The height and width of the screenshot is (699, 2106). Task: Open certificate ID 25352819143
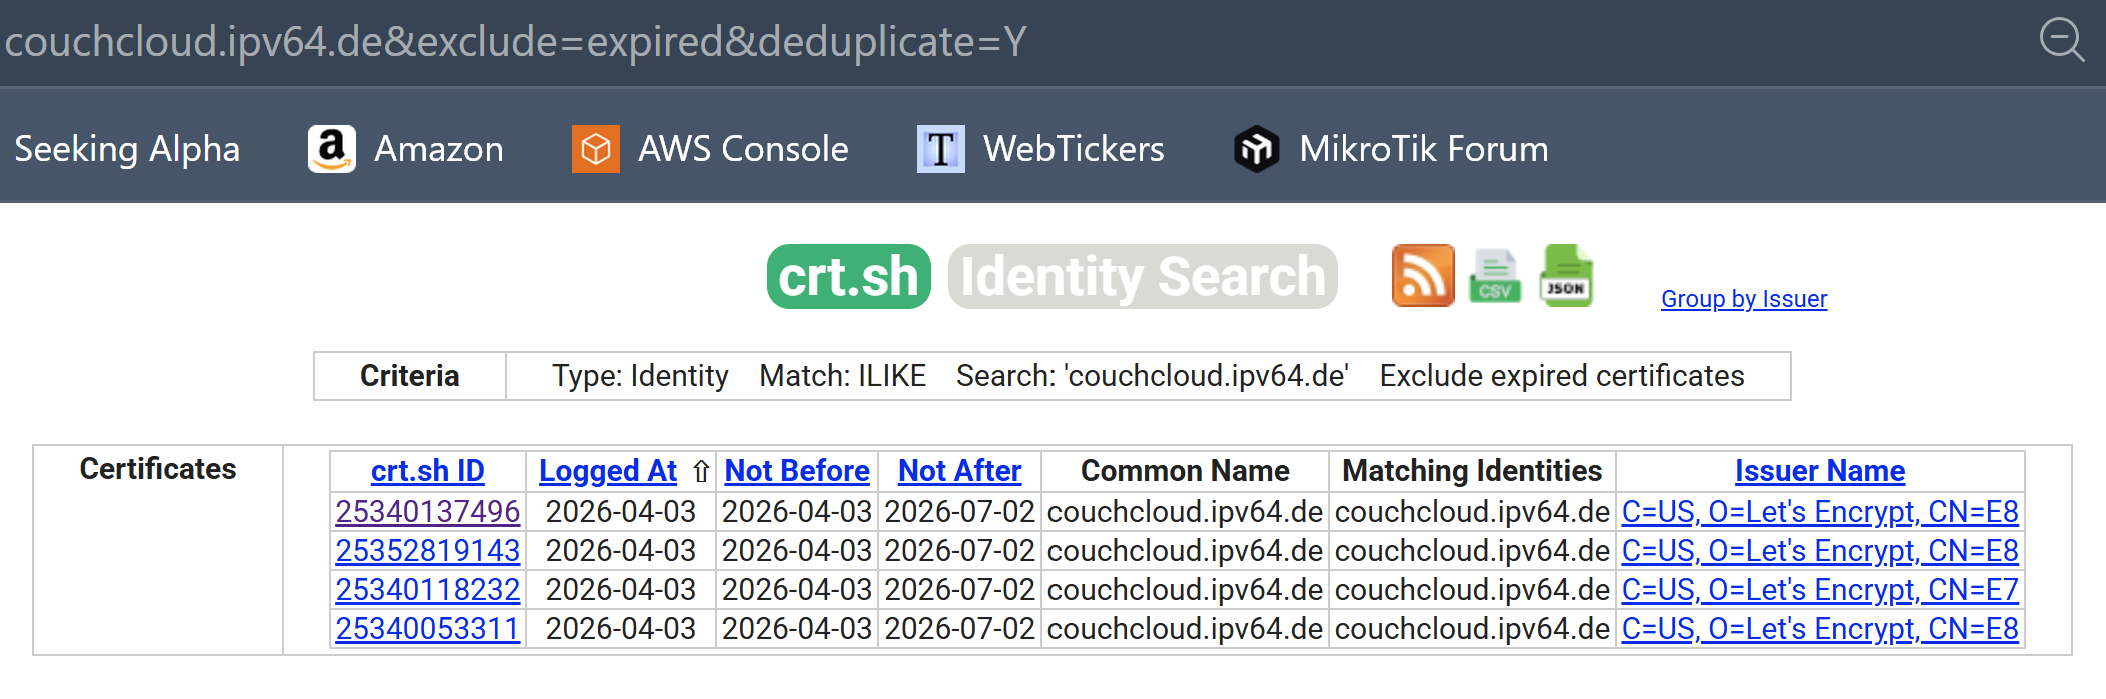(428, 551)
